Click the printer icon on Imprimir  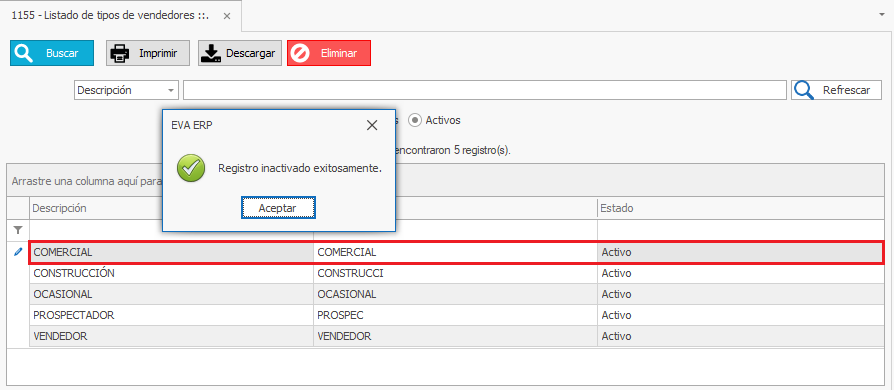[x=120, y=53]
